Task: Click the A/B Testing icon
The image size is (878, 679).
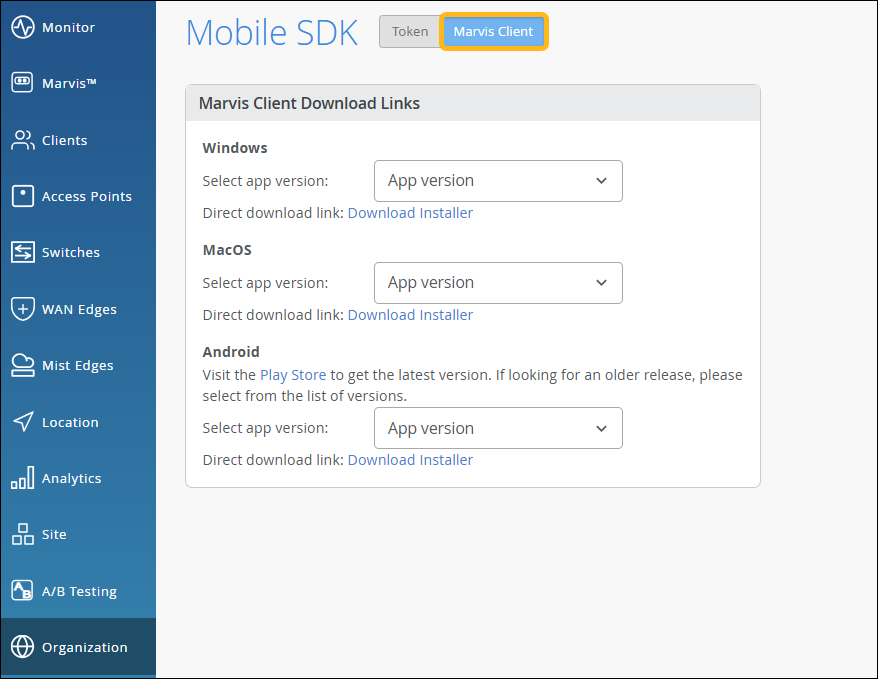Action: (x=22, y=591)
